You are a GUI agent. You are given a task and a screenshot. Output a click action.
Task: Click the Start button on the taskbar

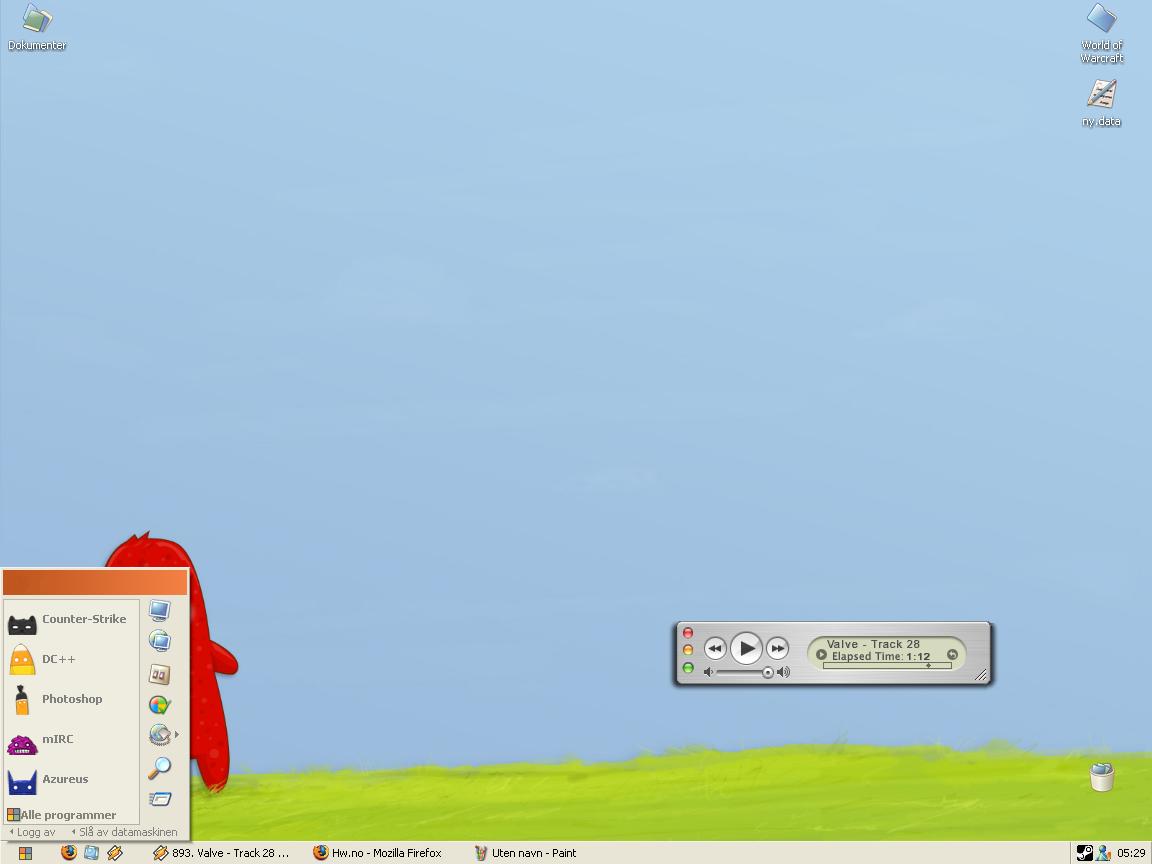coord(25,853)
